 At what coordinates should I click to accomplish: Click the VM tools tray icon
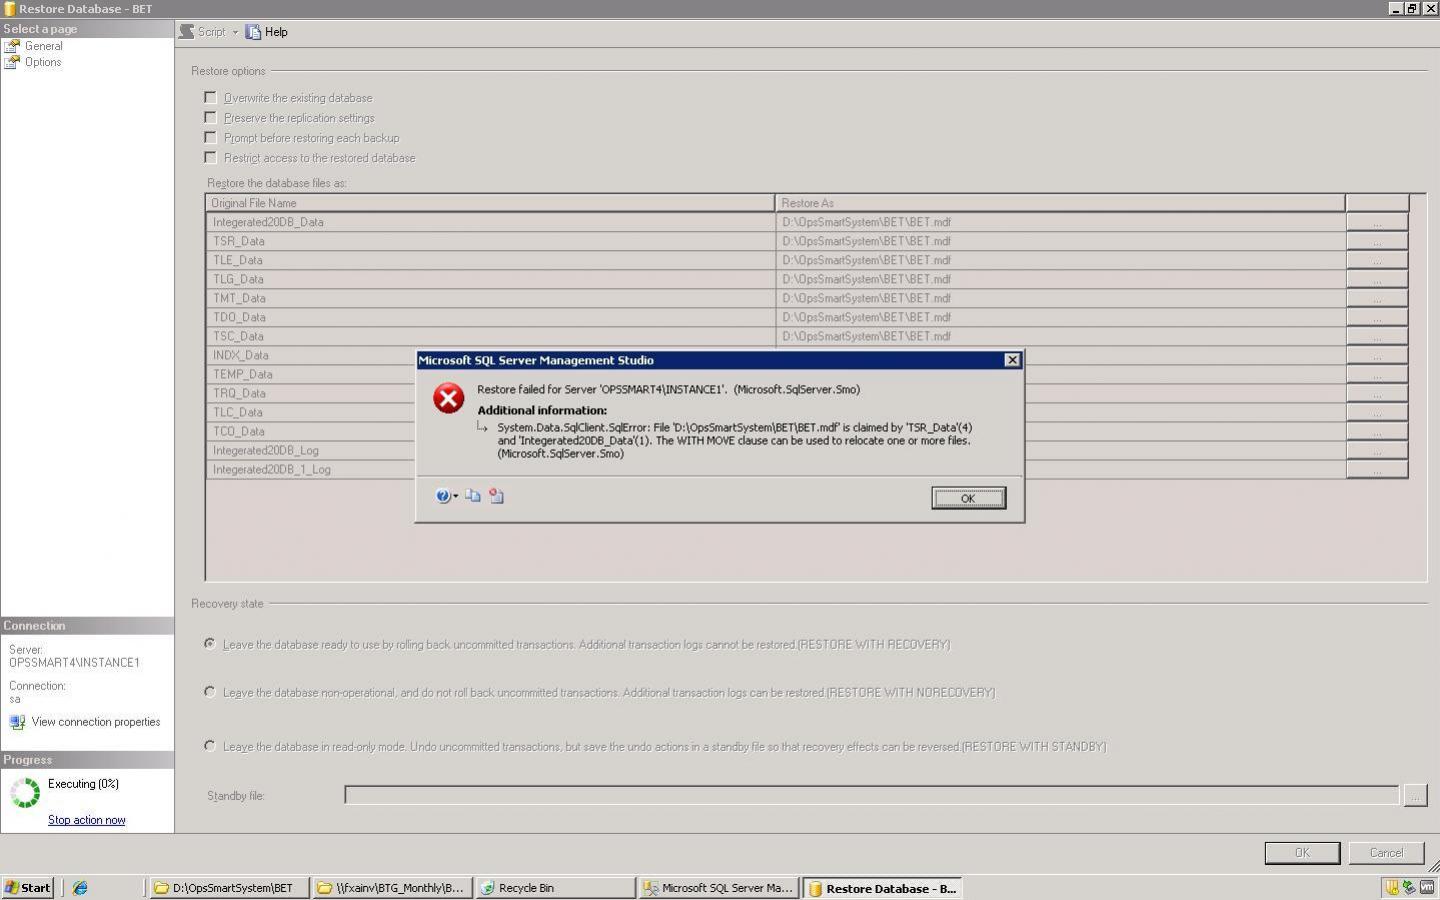(x=1427, y=887)
